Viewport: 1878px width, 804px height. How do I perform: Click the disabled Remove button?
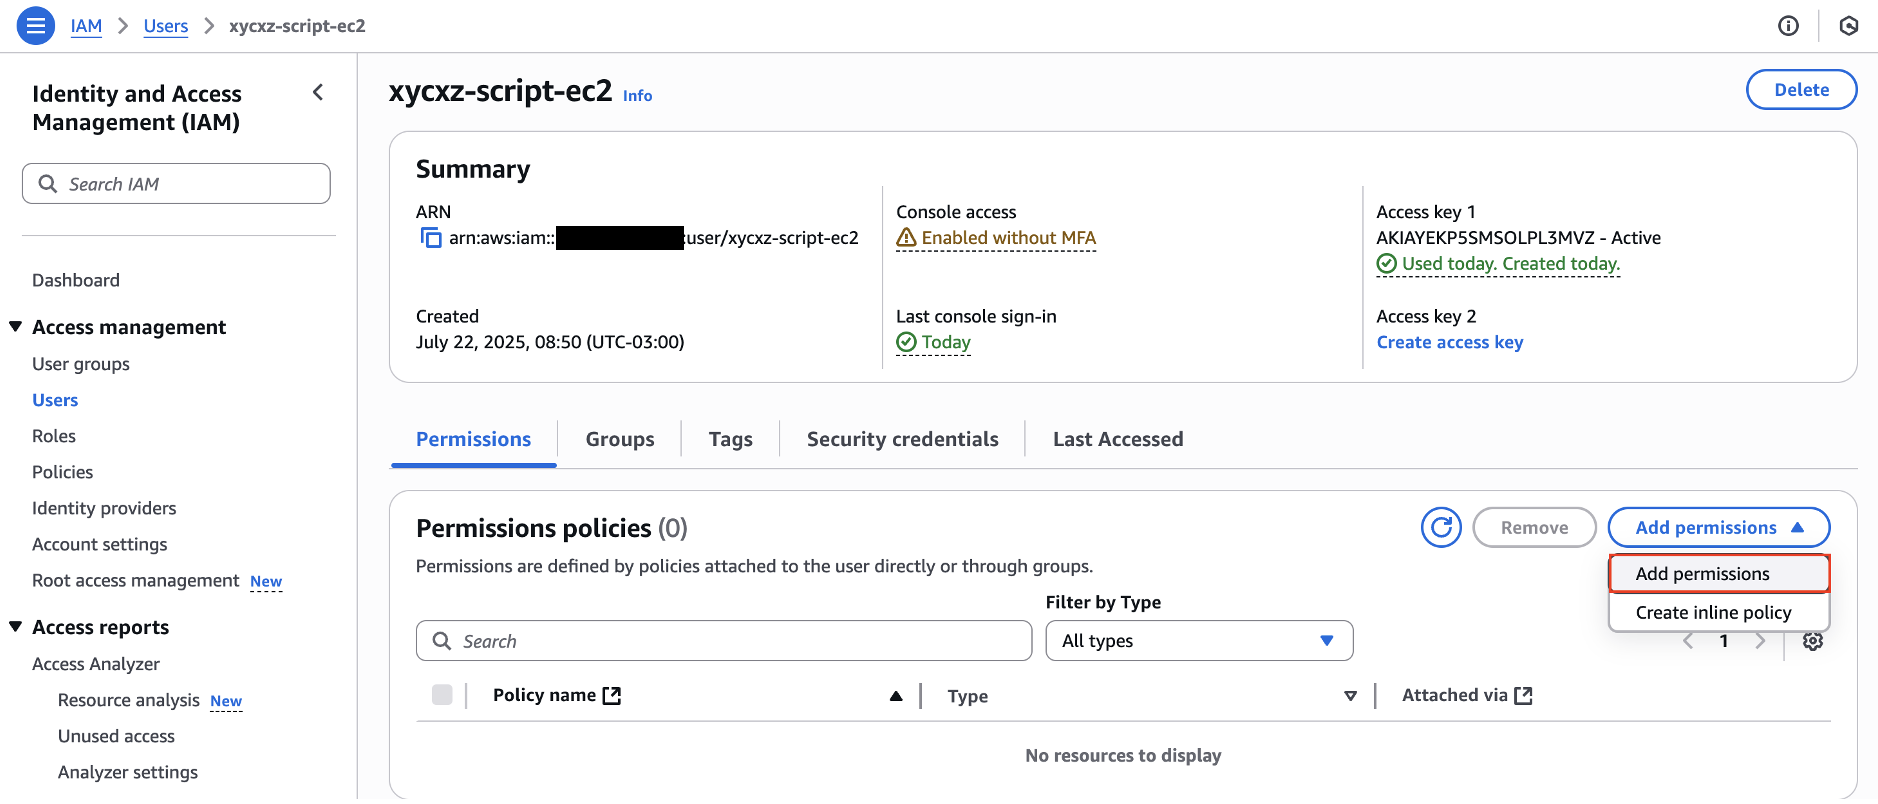[1534, 528]
